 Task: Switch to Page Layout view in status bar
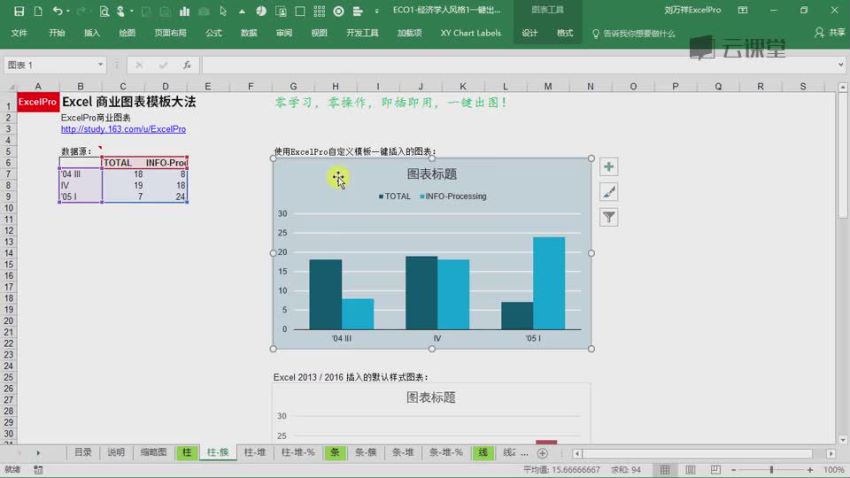click(690, 470)
